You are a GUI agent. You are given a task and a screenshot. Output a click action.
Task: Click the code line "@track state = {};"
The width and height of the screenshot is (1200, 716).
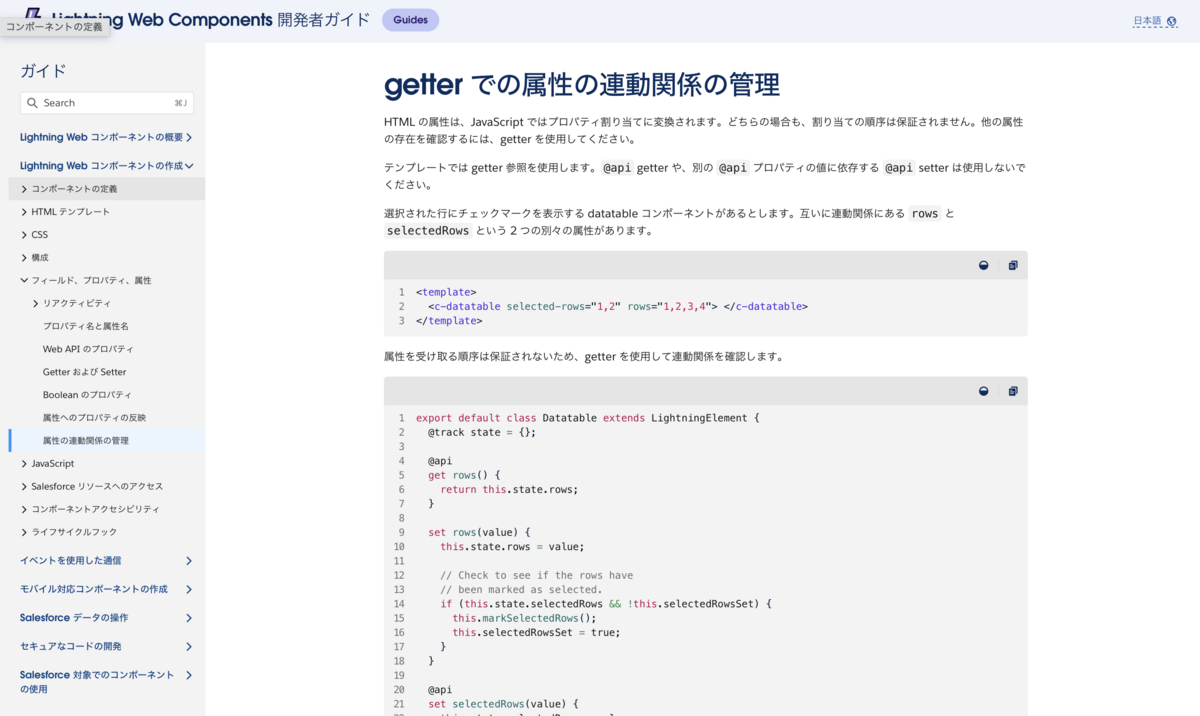[482, 432]
